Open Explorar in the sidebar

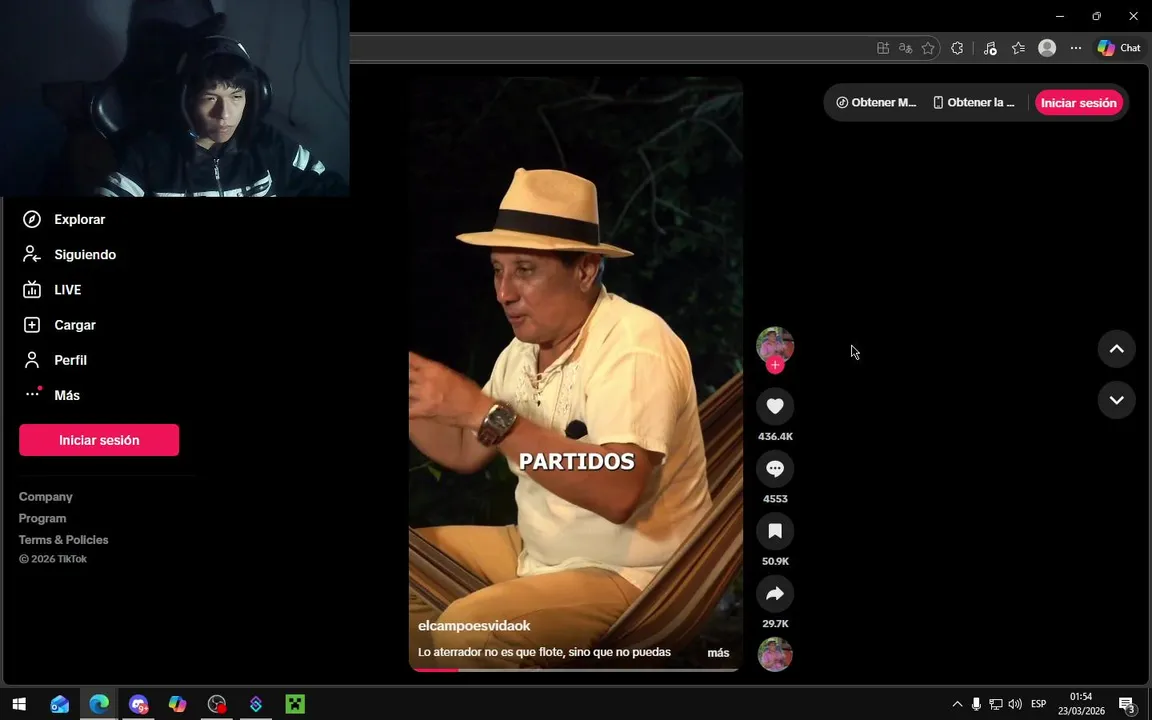(79, 219)
